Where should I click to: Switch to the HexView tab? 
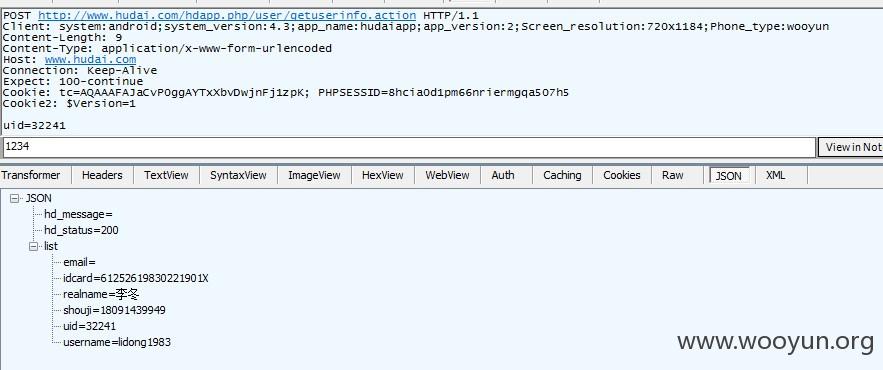[x=383, y=175]
